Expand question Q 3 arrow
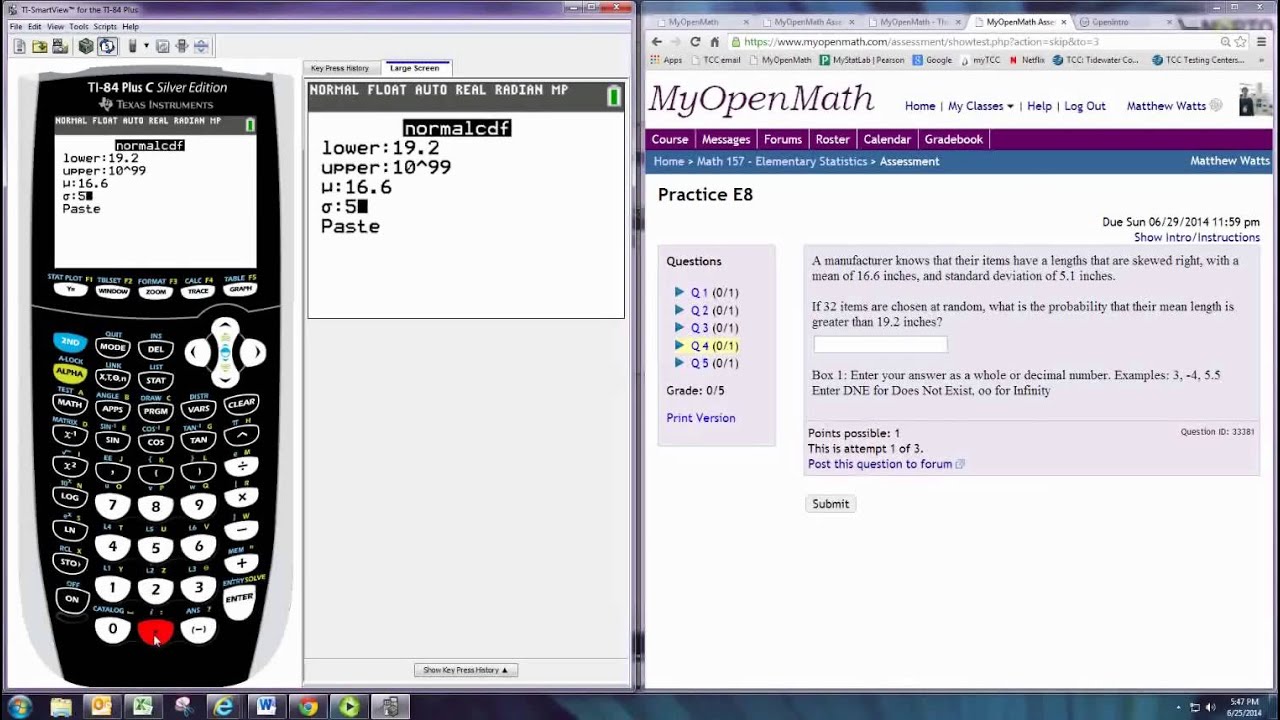Image resolution: width=1280 pixels, height=720 pixels. [679, 327]
